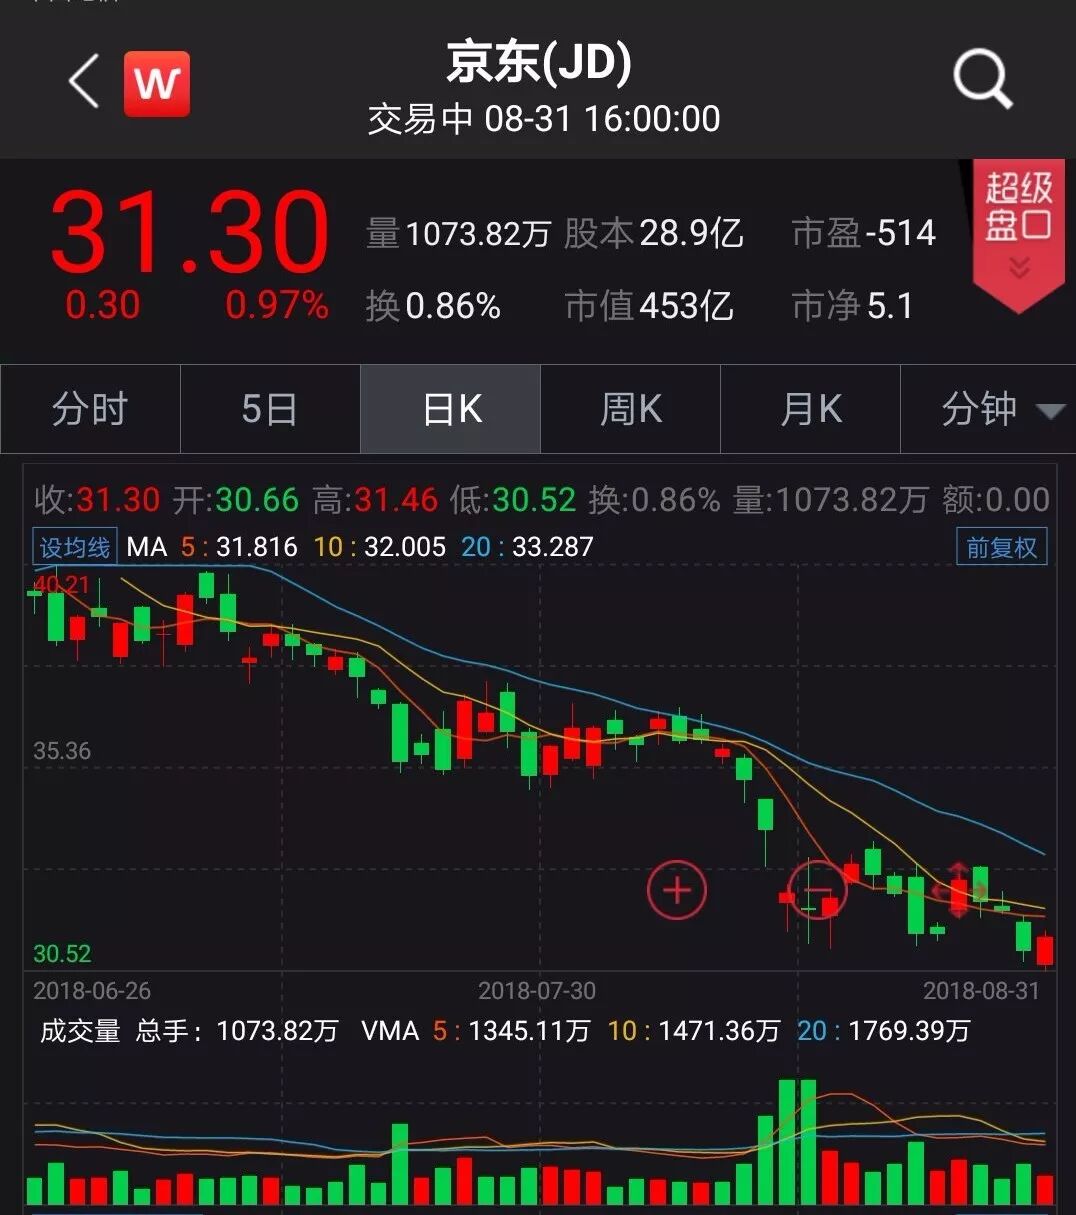Open the 分钟 dropdown
The image size is (1076, 1215).
pos(989,409)
